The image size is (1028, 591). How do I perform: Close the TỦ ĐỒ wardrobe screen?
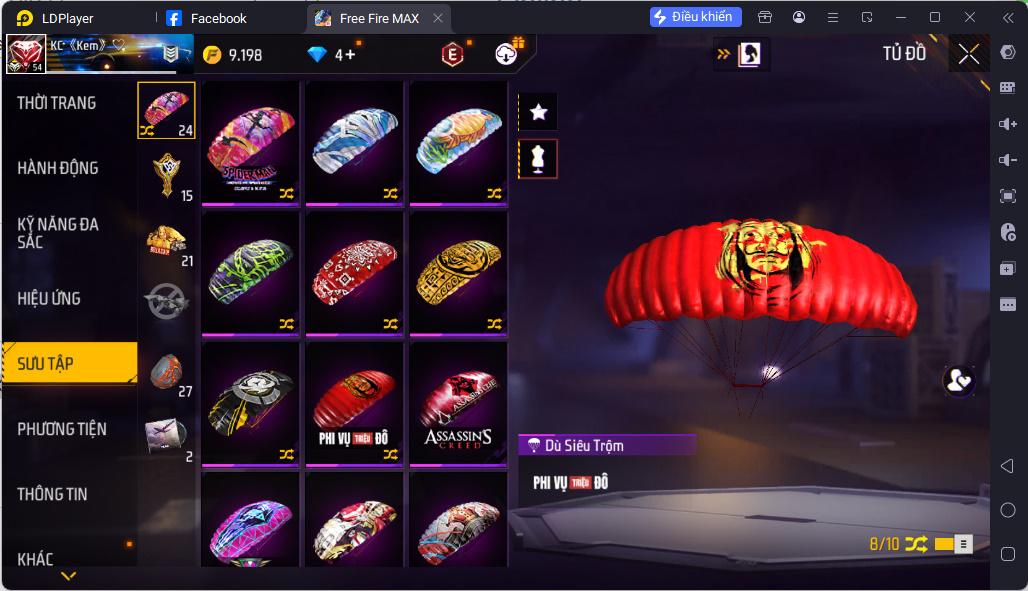click(969, 54)
